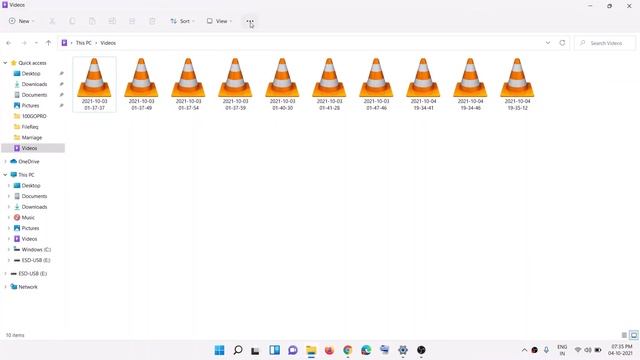Expand Windows (C:) drive node
640x360 pixels.
[9, 249]
